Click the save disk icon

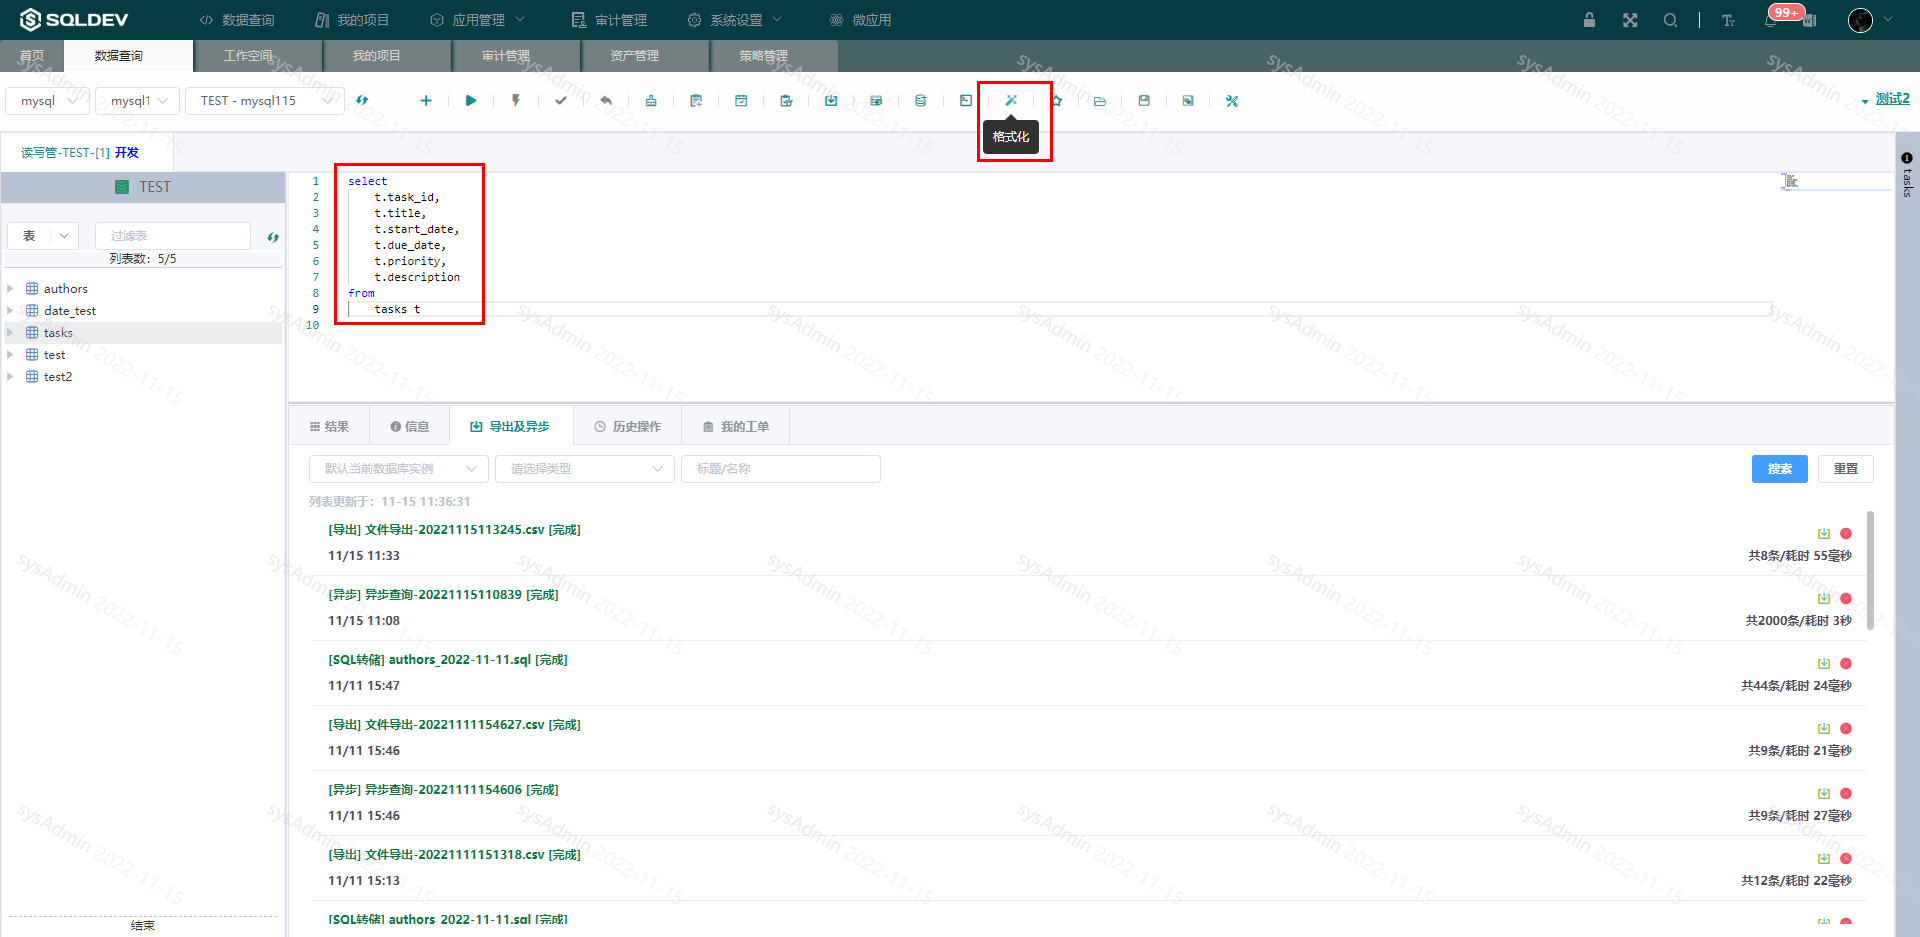click(1144, 101)
